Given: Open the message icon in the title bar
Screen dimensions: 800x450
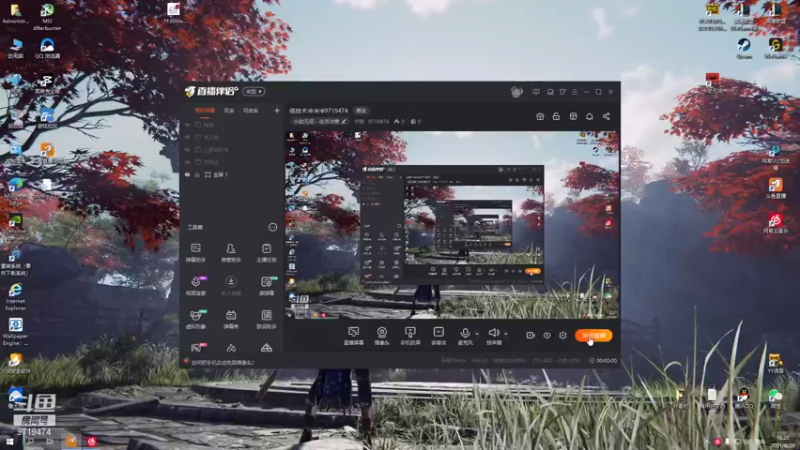Looking at the screenshot, I should (536, 92).
